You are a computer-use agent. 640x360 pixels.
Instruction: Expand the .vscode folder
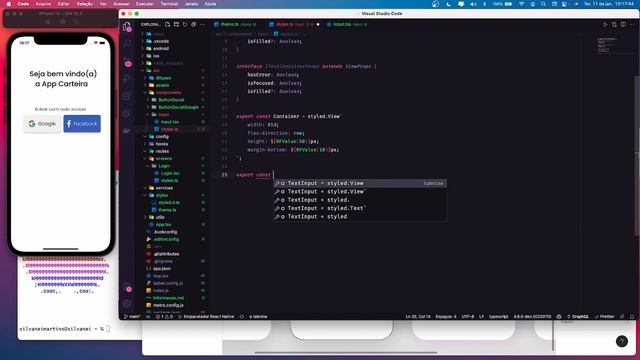[x=161, y=41]
